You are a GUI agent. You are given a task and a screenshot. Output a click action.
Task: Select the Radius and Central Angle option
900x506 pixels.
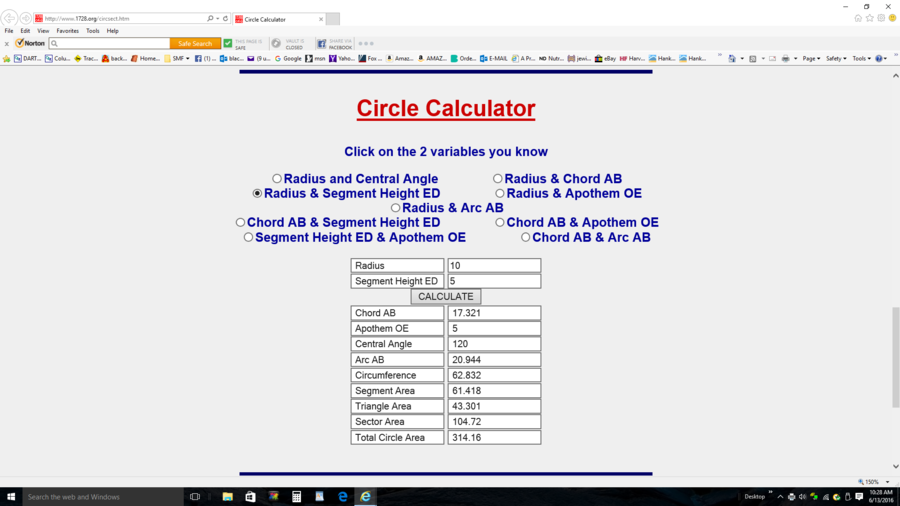(277, 179)
